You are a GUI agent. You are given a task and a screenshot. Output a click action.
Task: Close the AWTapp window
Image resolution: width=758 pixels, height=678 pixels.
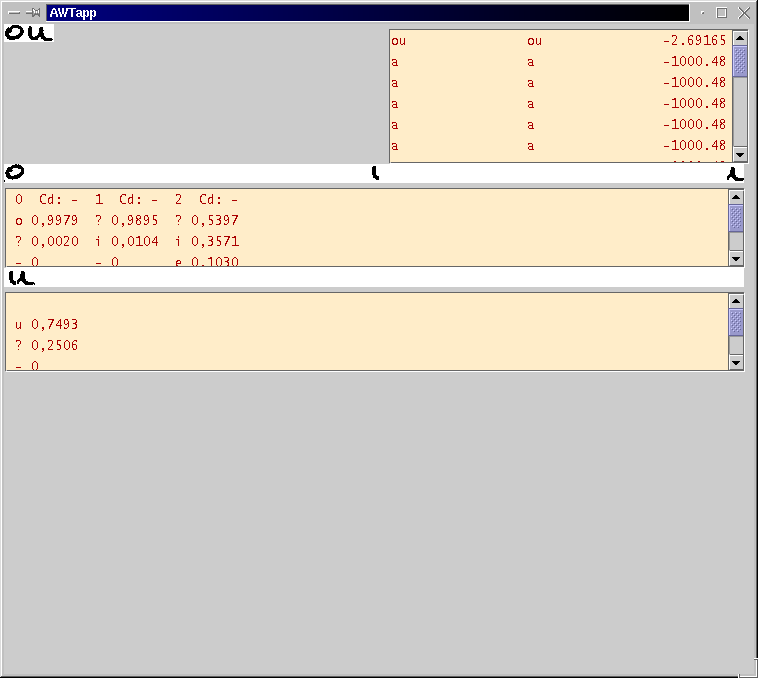click(744, 13)
